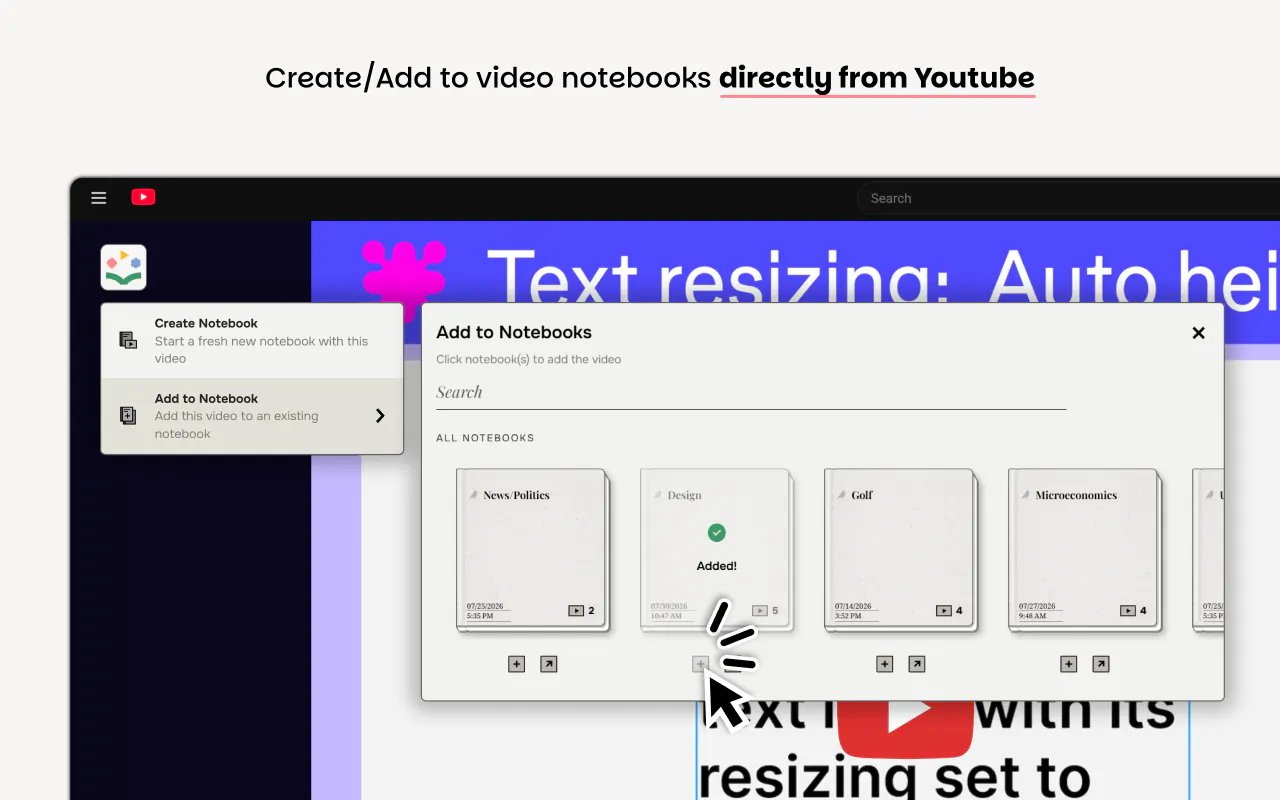Click video count icon on Microeconomics notebook
The height and width of the screenshot is (800, 1280).
(1128, 611)
